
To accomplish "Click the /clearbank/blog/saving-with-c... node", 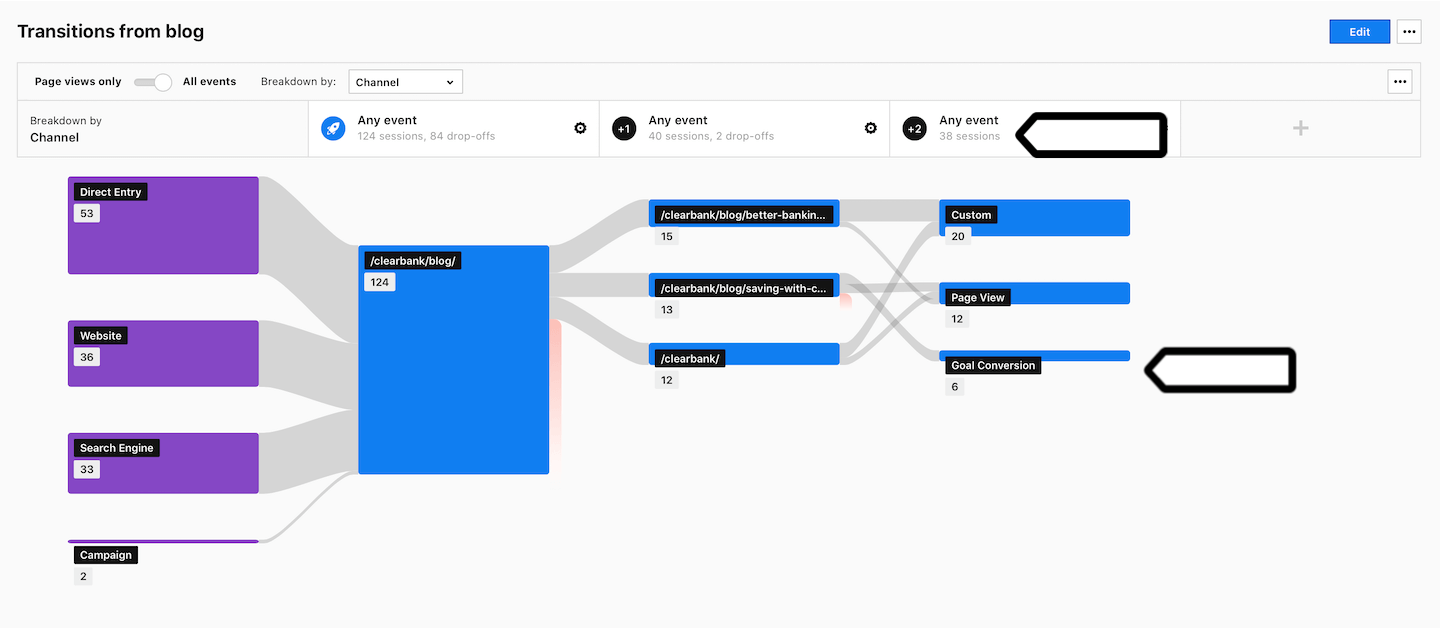I will pos(743,286).
